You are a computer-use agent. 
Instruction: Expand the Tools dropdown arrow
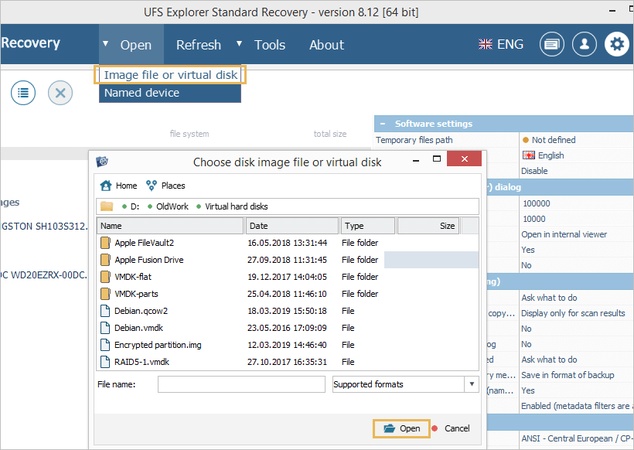tap(239, 44)
